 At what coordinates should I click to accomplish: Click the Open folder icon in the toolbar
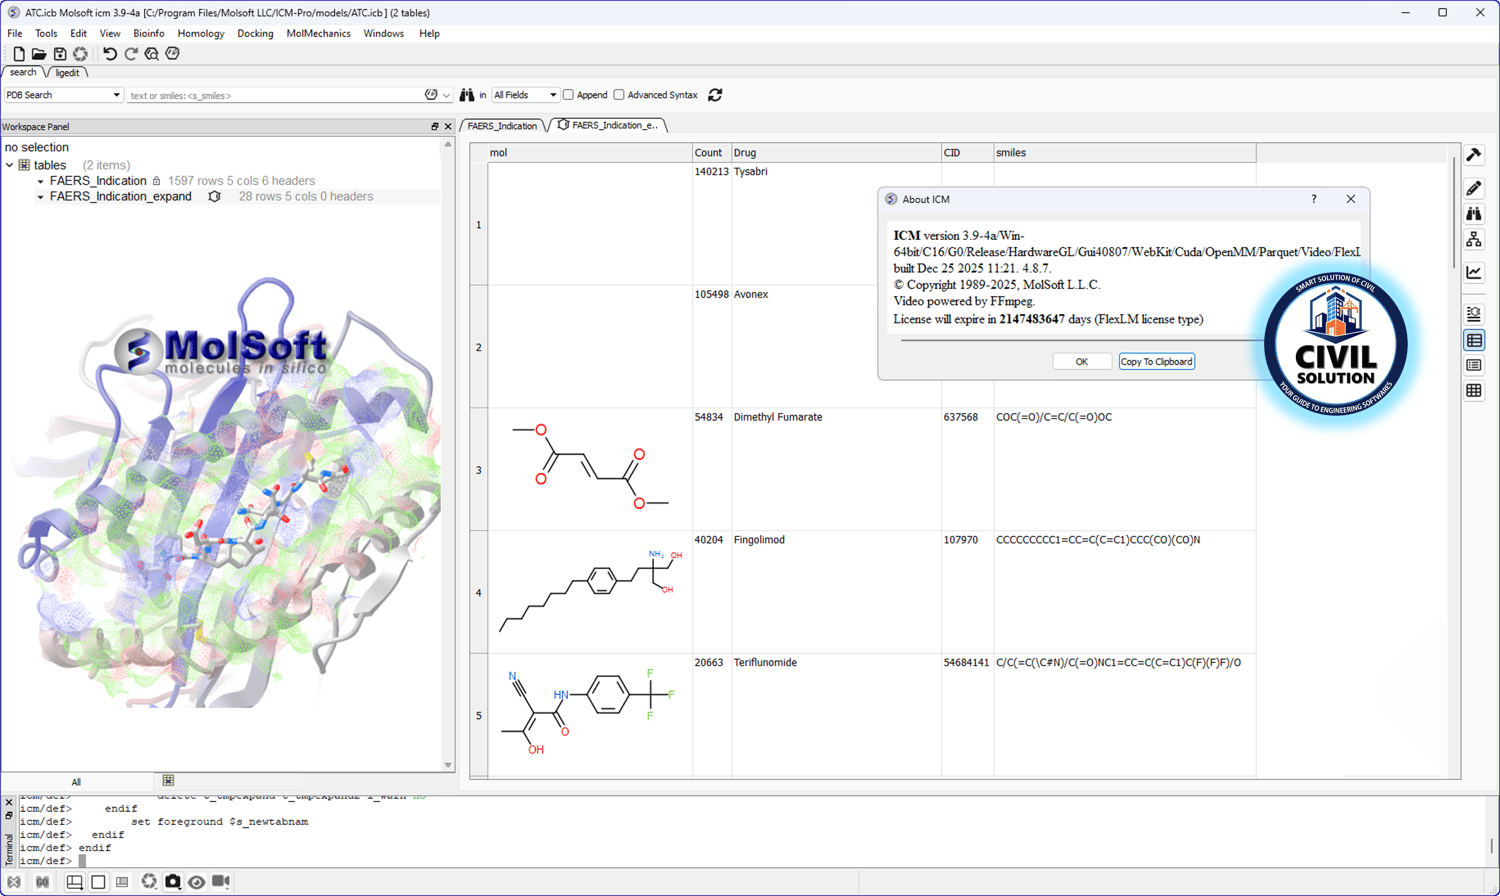(39, 54)
